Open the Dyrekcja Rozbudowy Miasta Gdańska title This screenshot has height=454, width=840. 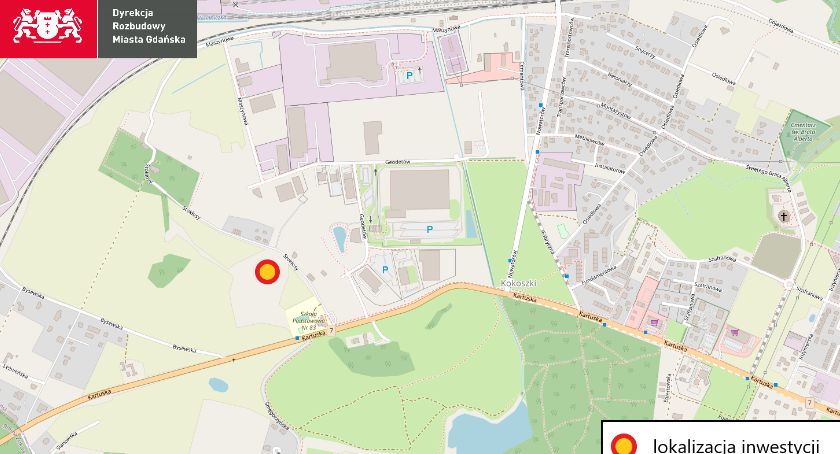(148, 26)
